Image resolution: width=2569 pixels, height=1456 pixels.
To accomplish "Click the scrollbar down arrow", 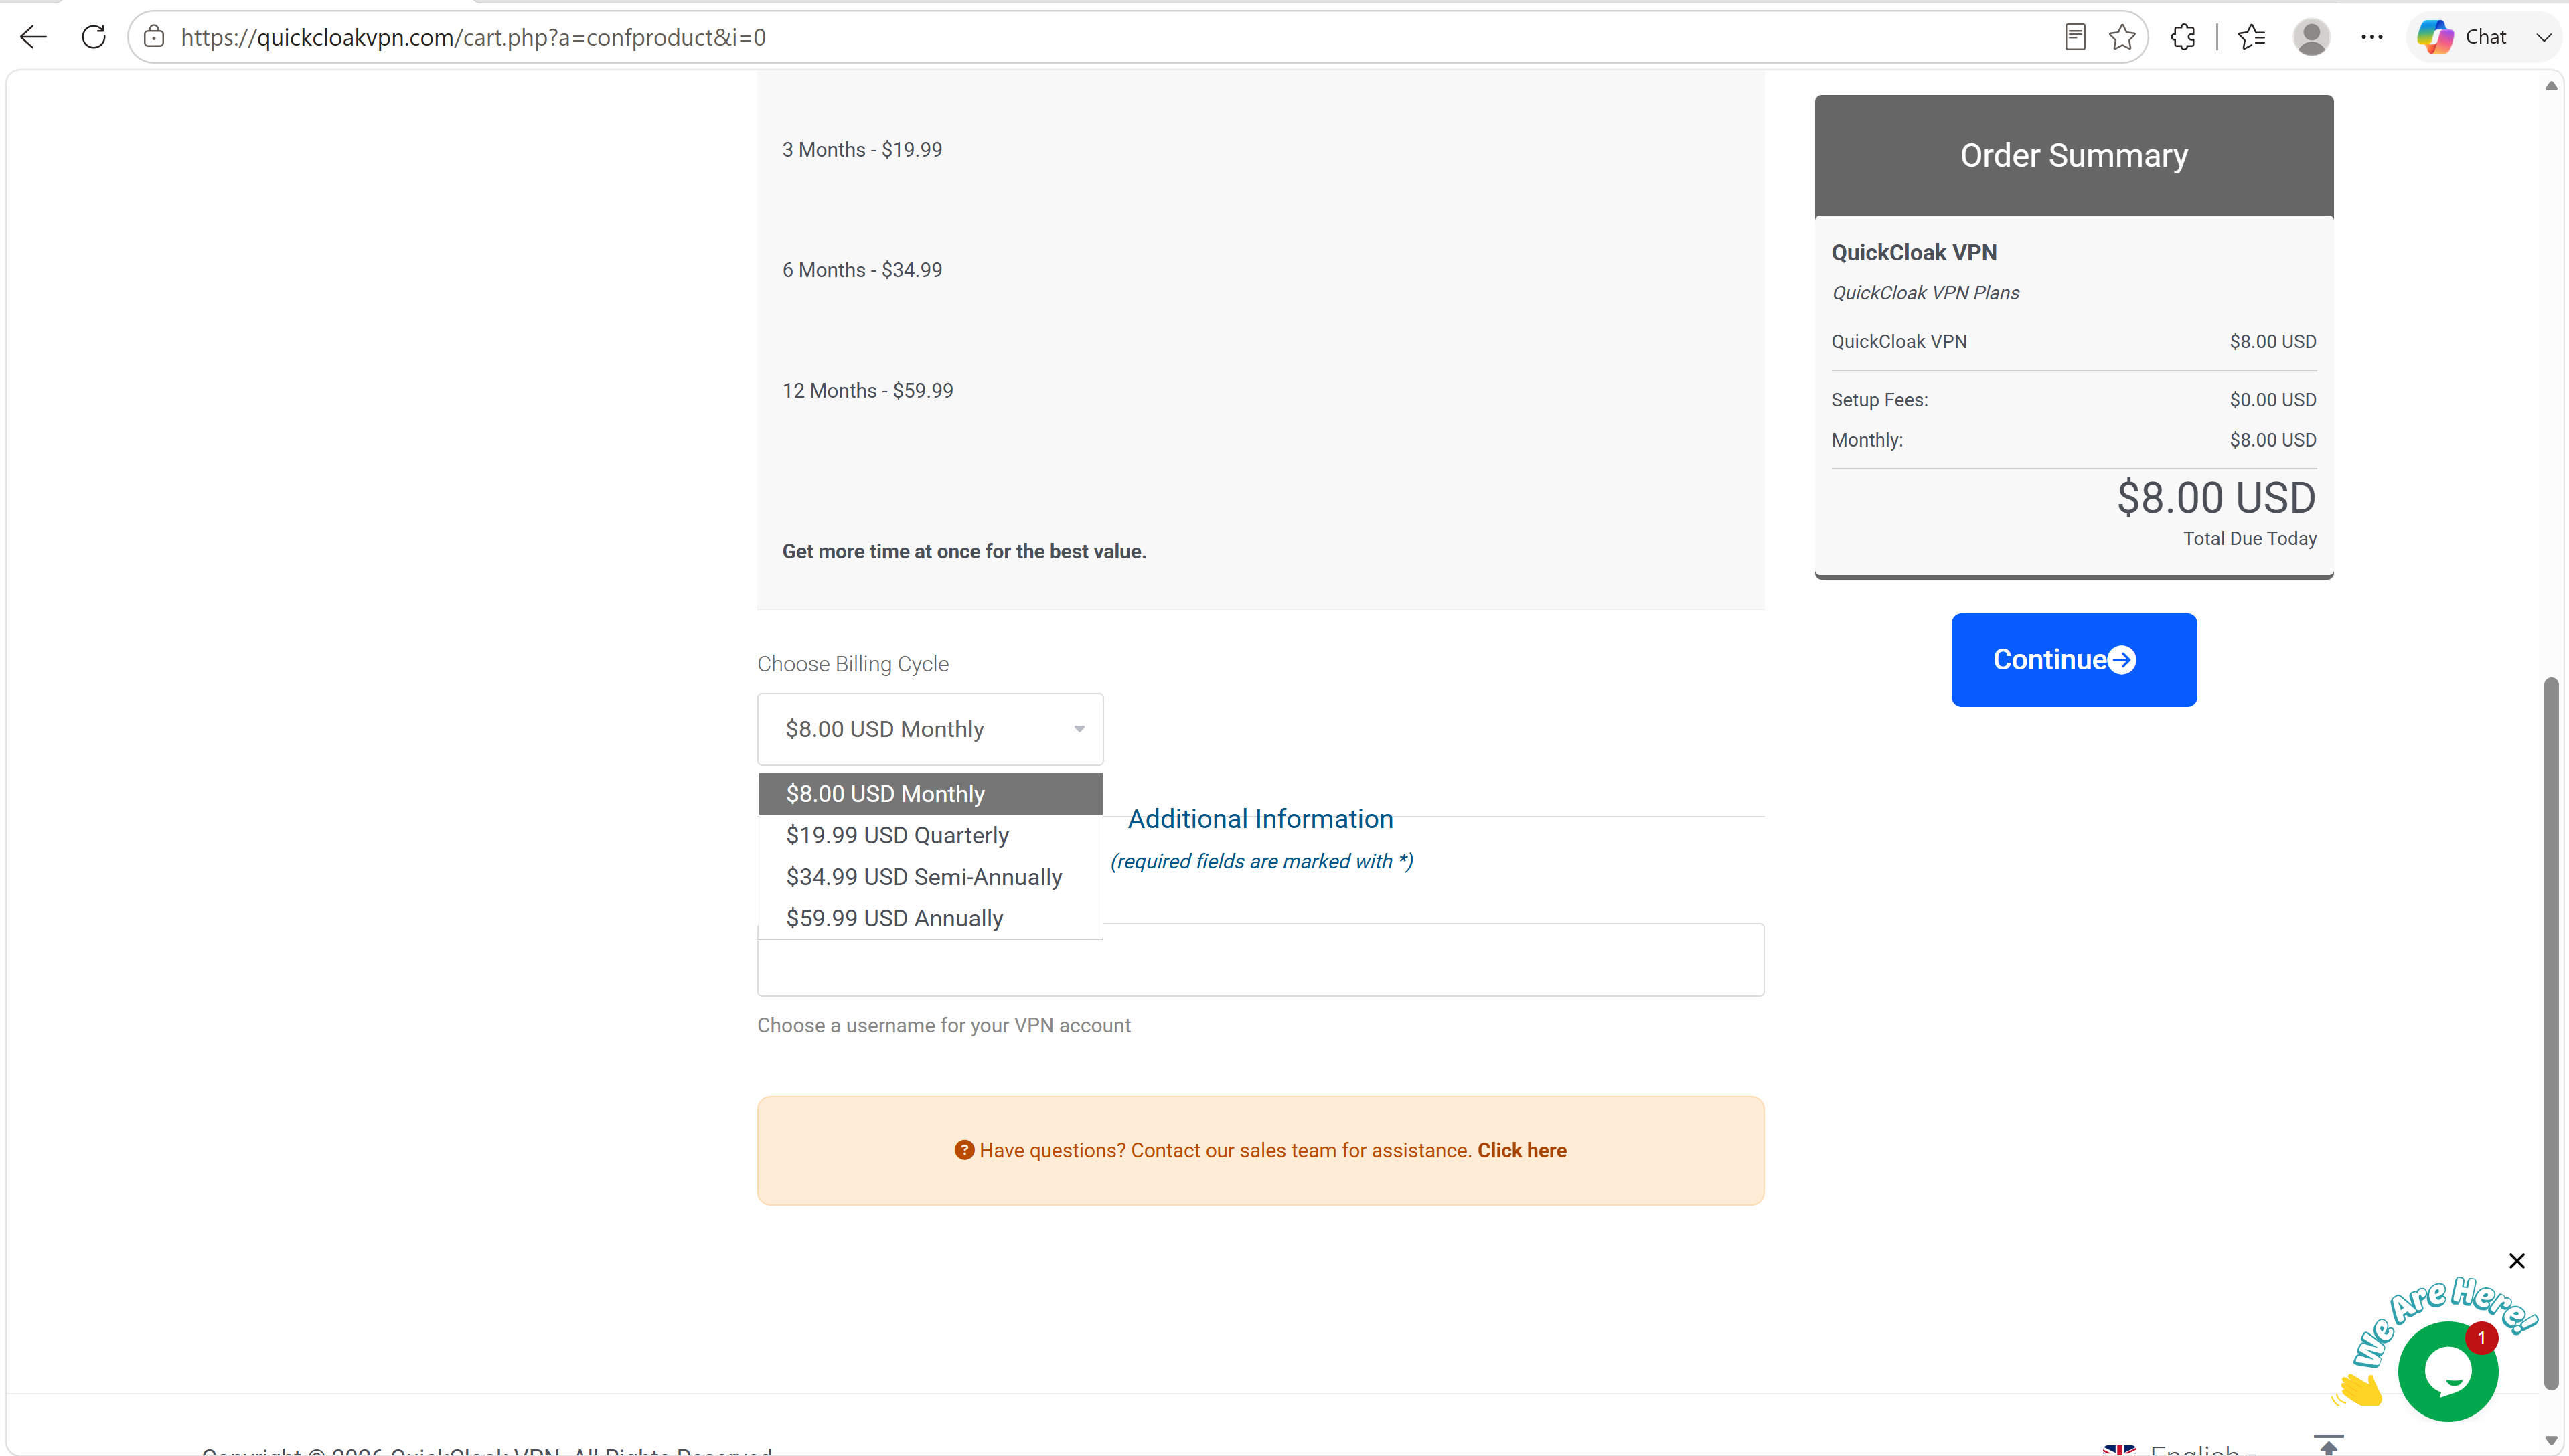I will (x=2551, y=1441).
